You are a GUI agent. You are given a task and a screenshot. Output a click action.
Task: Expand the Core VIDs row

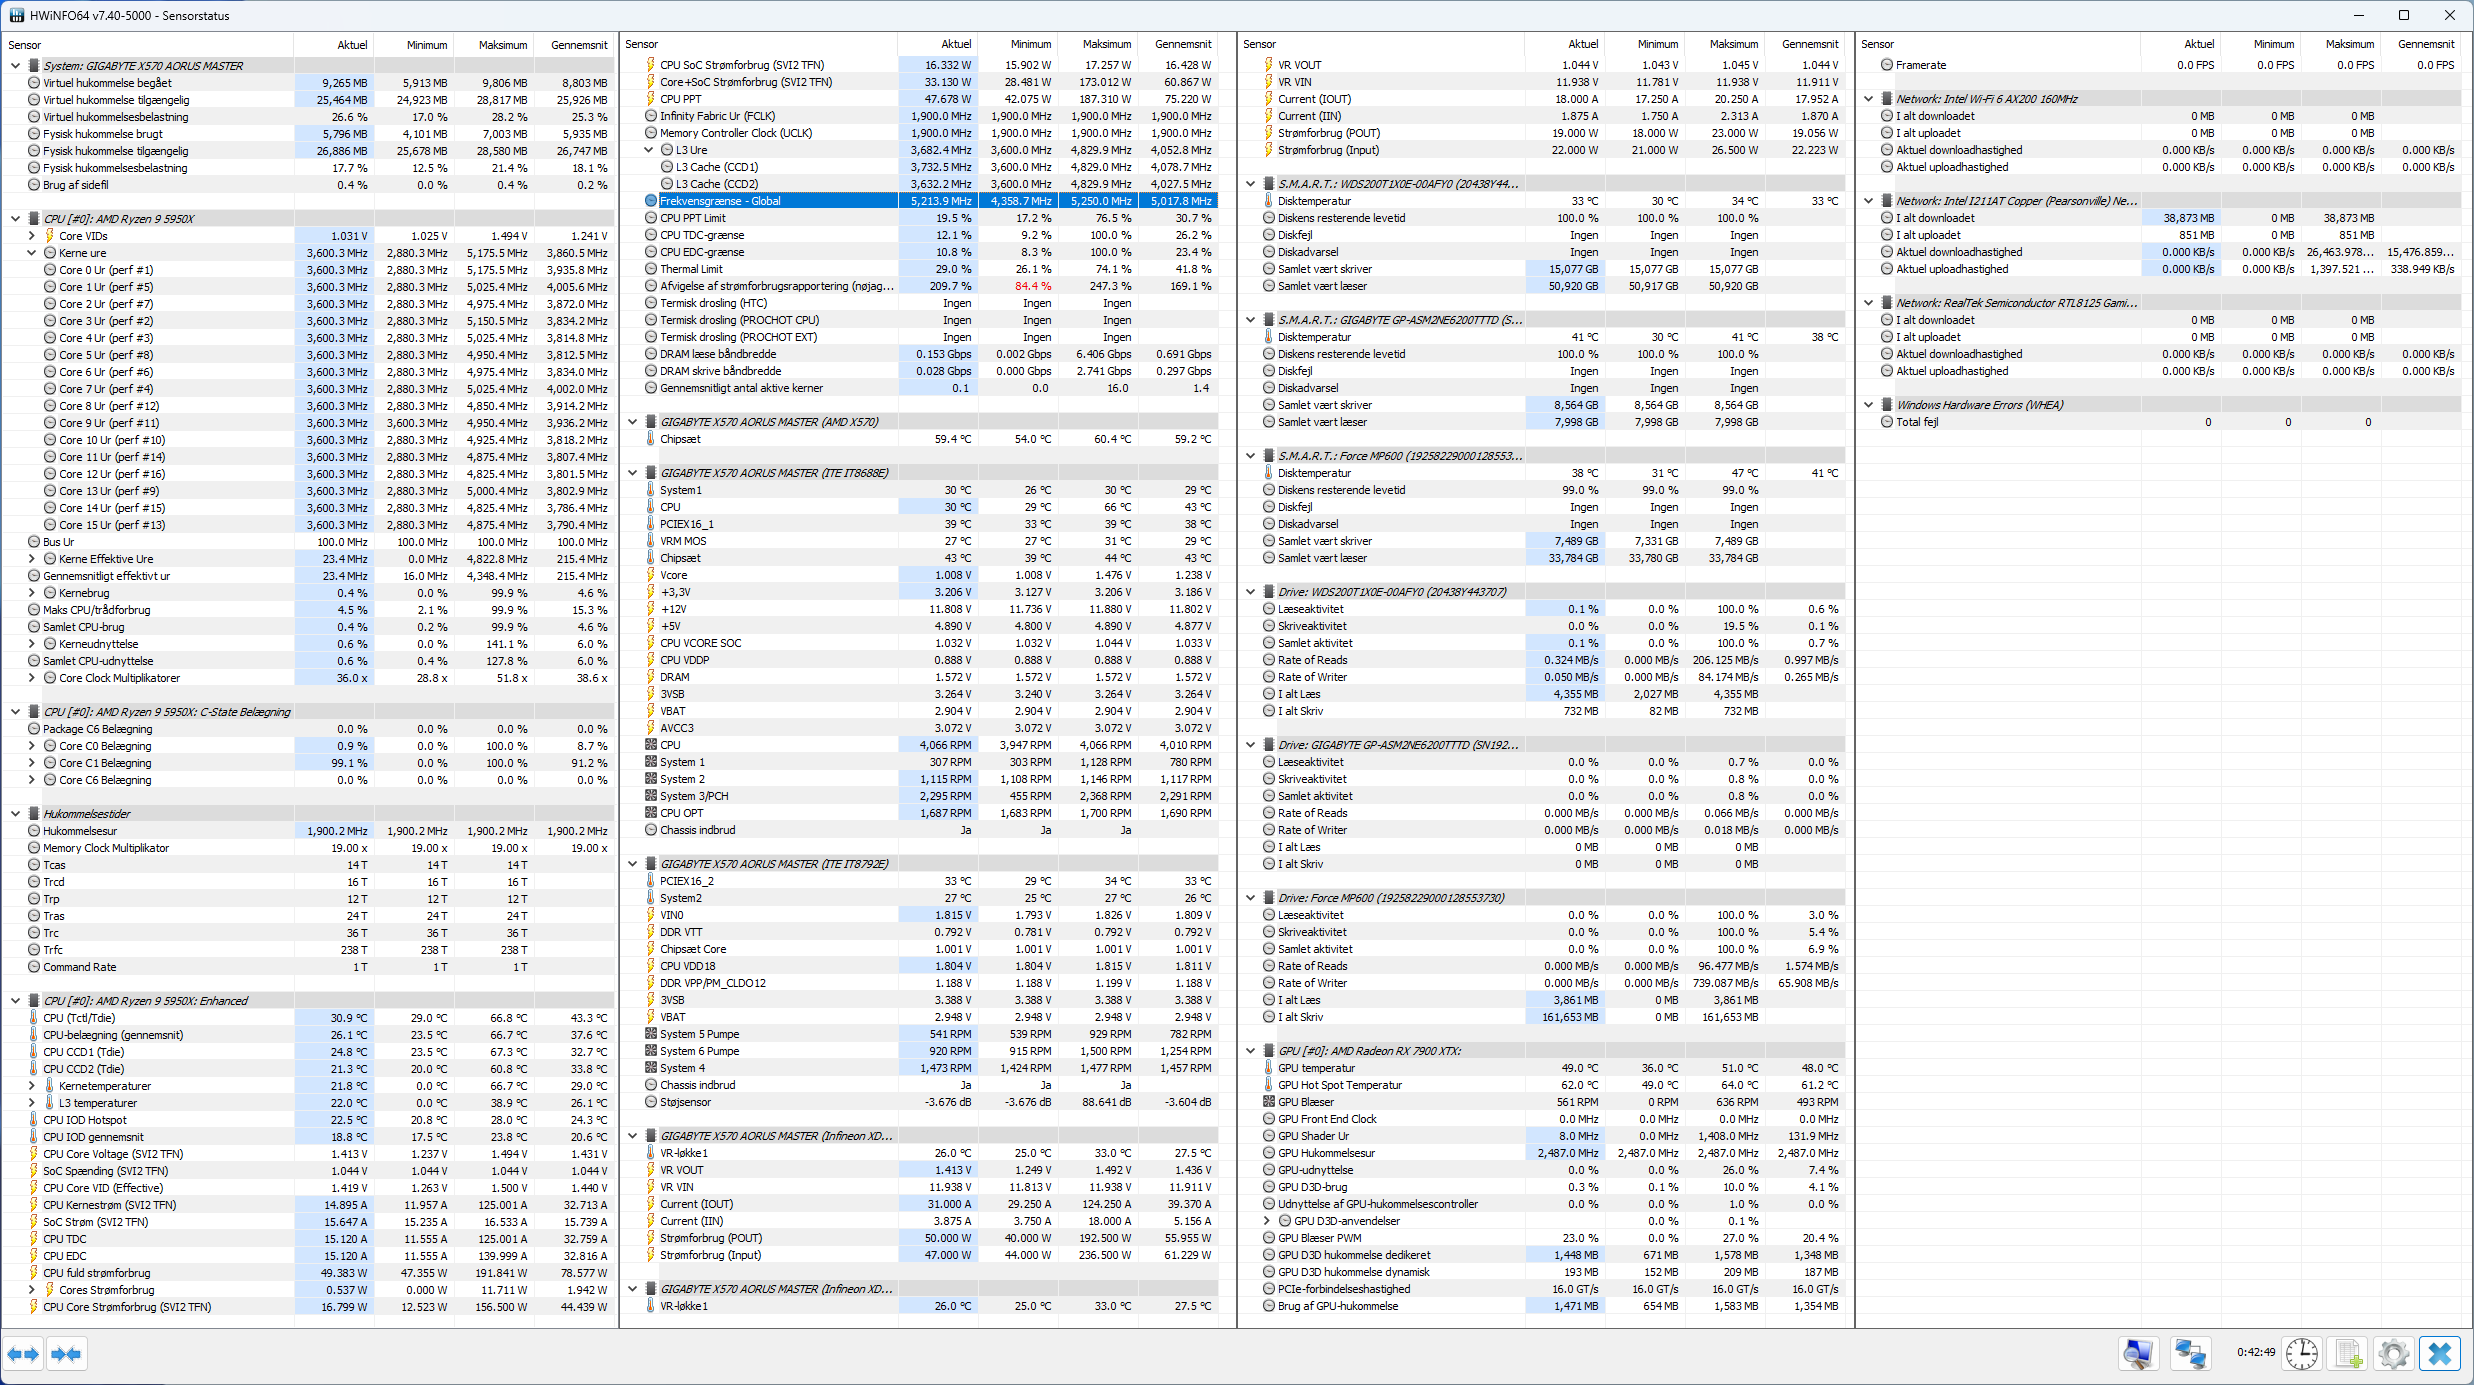tap(31, 236)
